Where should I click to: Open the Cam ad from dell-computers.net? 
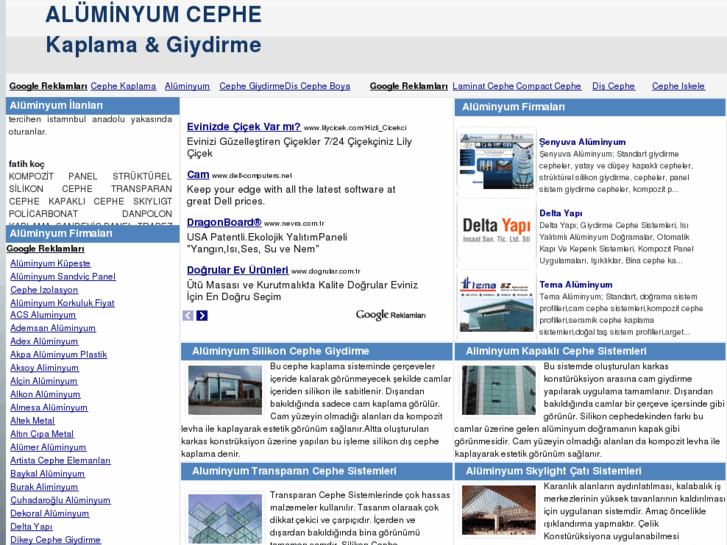click(198, 174)
